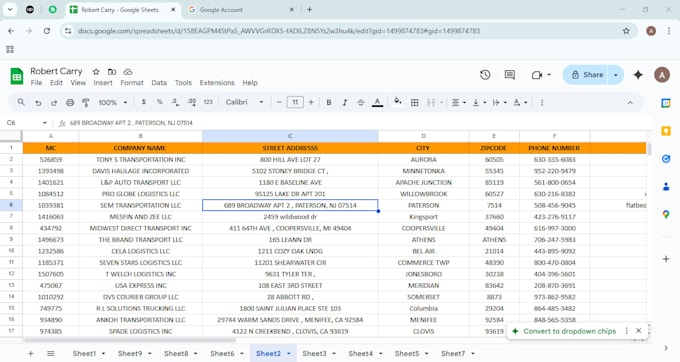Toggle strikethrough formatting

(360, 103)
